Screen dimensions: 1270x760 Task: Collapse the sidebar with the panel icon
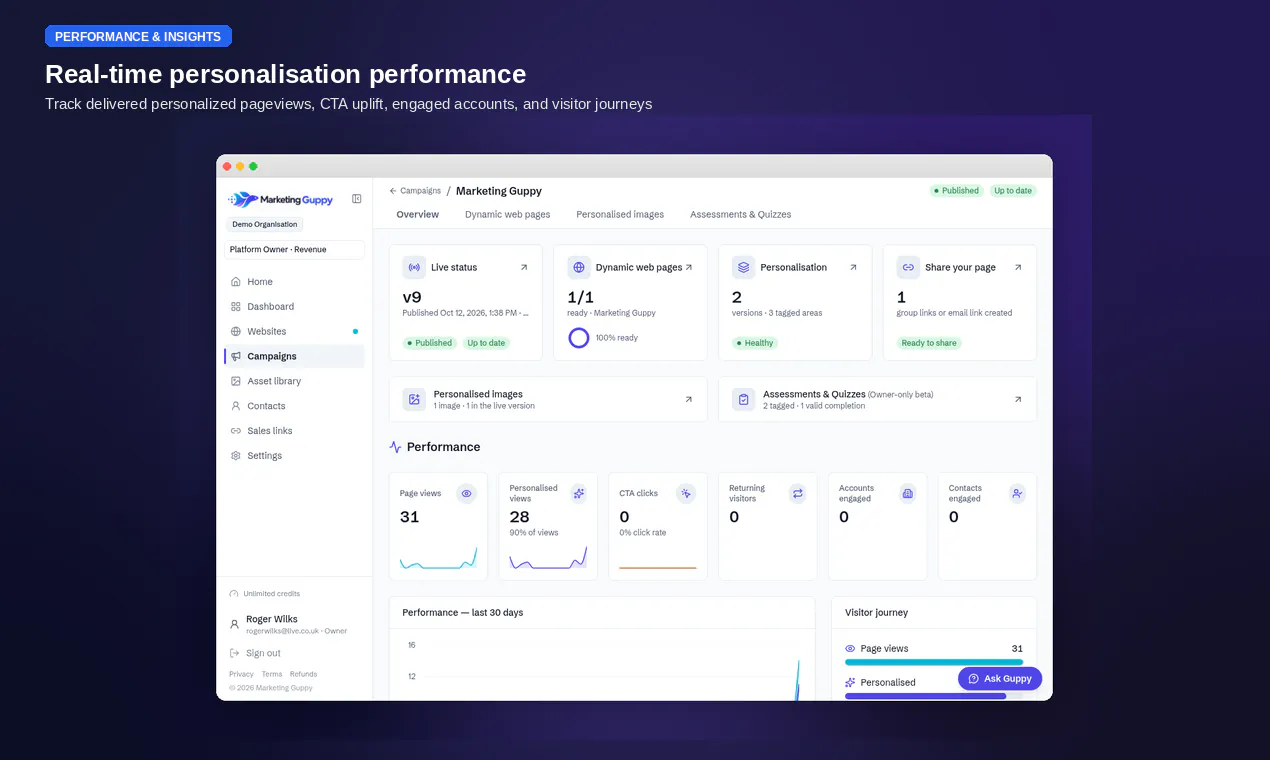tap(357, 199)
